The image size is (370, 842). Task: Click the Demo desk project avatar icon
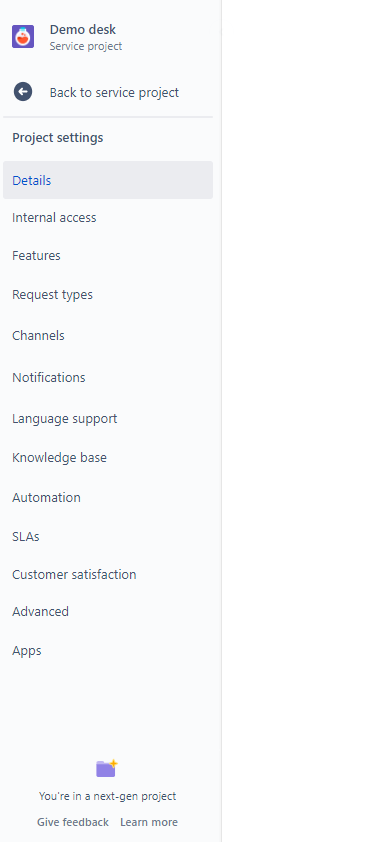(x=23, y=37)
